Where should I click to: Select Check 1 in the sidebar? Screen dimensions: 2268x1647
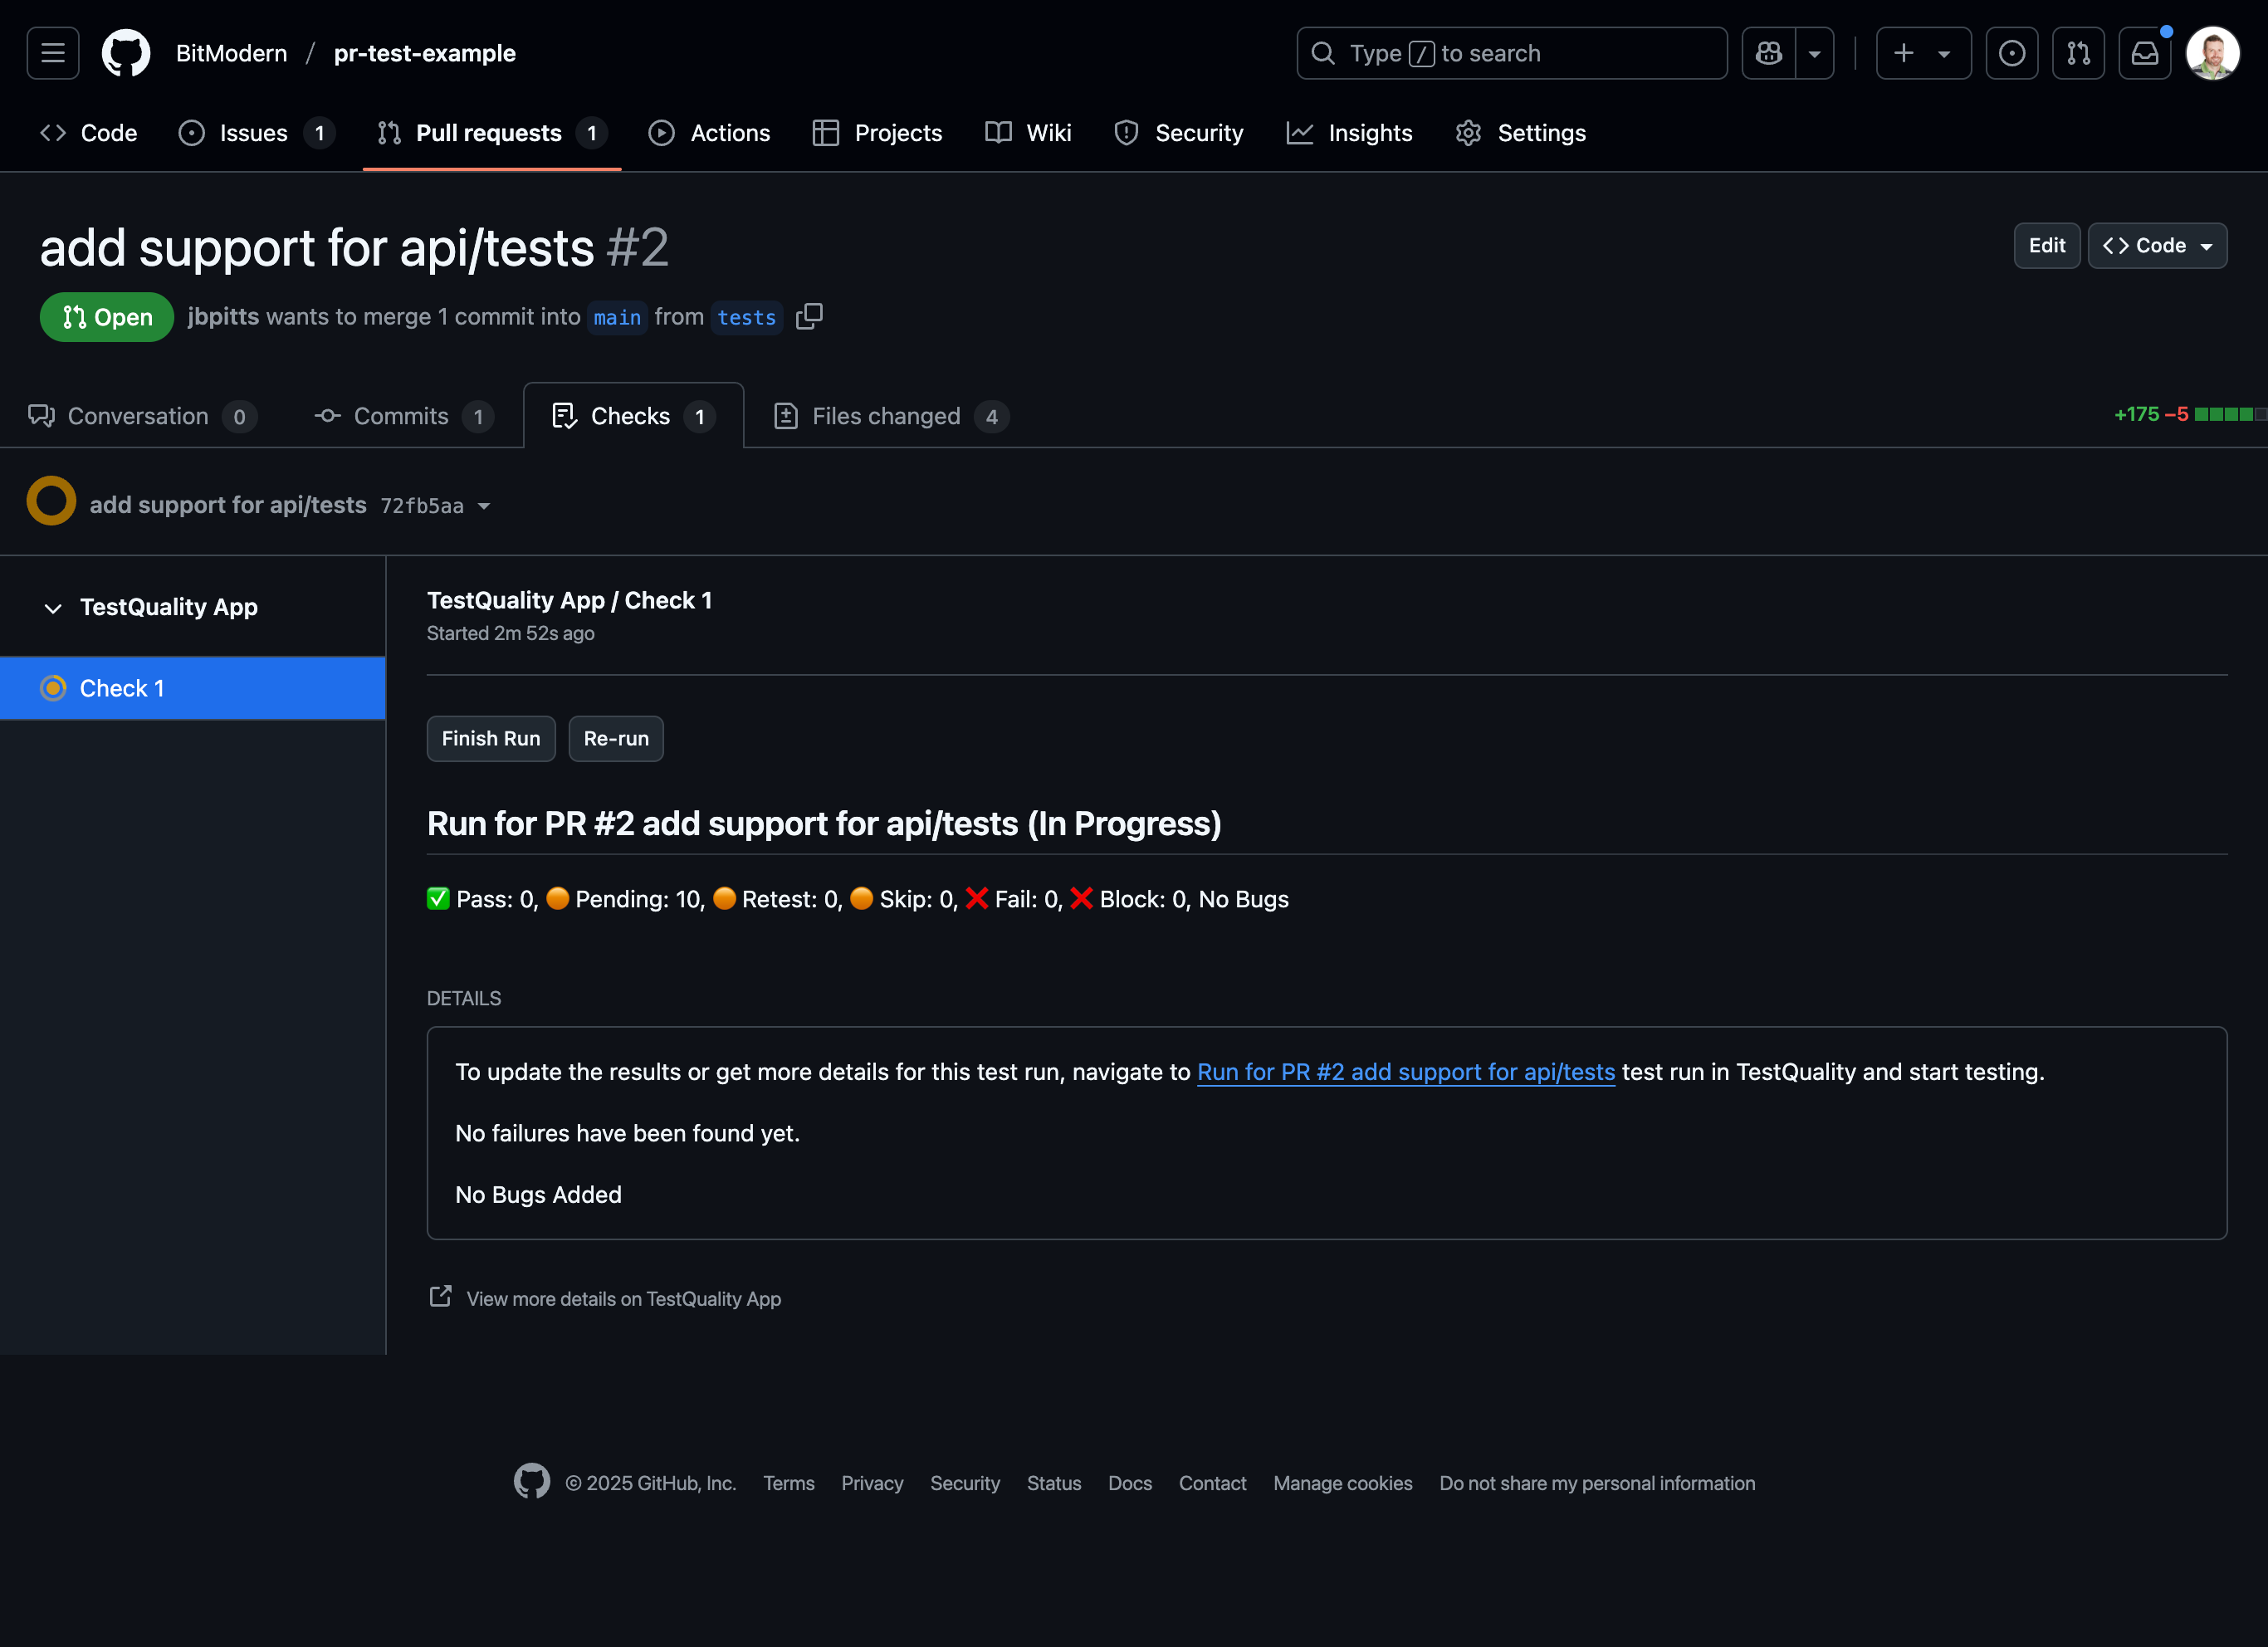pyautogui.click(x=192, y=688)
